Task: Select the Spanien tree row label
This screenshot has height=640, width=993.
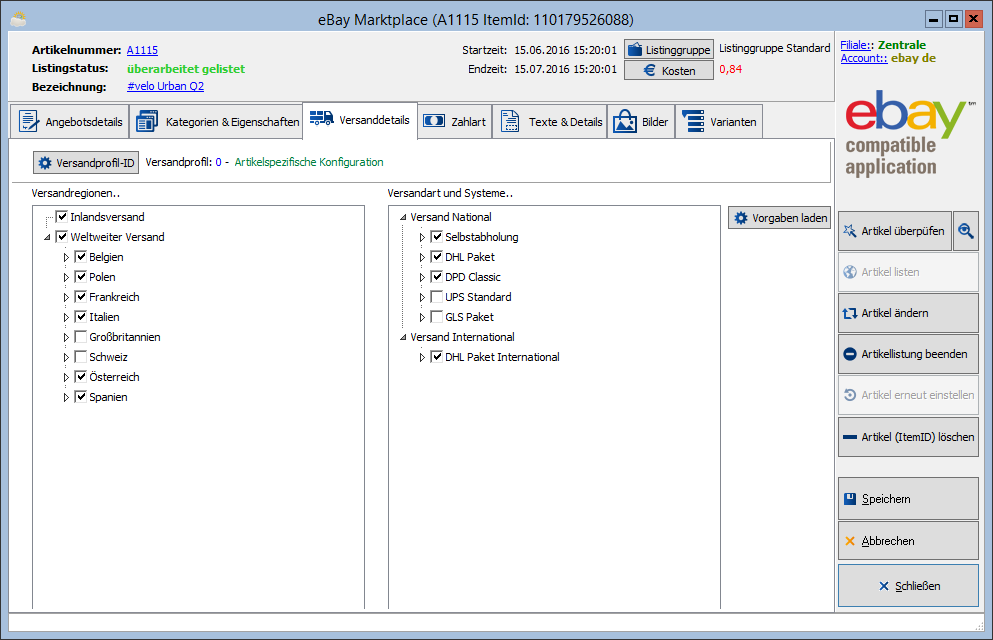Action: (x=108, y=397)
